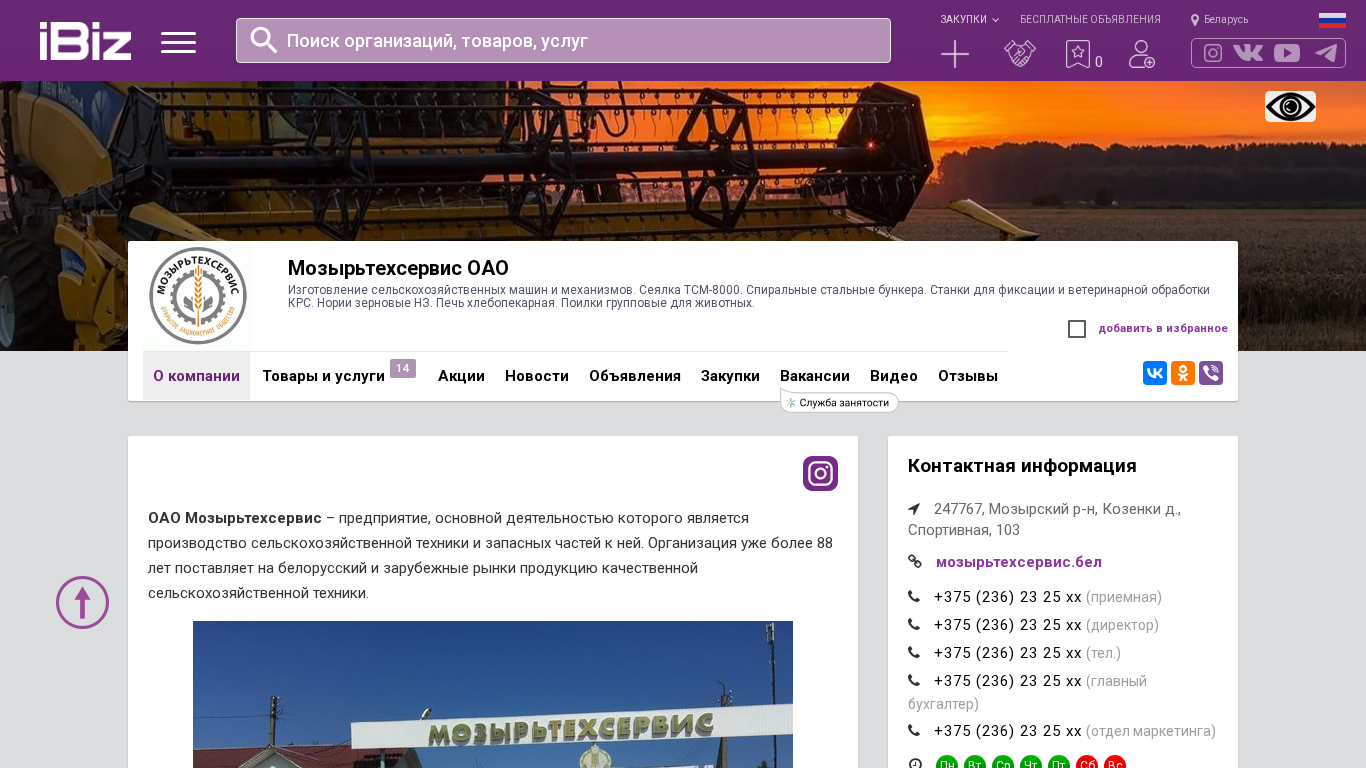1366x768 pixels.
Task: Share company page on Odnoklassniki
Action: pyautogui.click(x=1183, y=373)
